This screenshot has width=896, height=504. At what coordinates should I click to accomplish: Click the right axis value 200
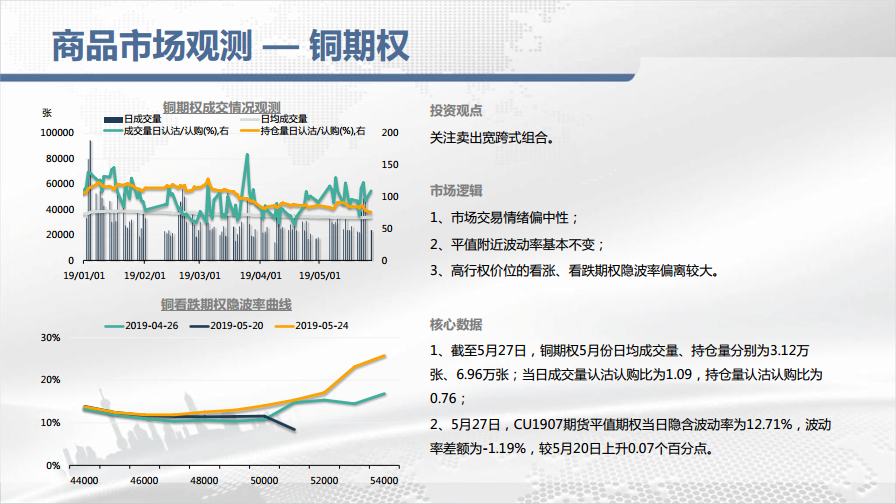click(x=390, y=133)
